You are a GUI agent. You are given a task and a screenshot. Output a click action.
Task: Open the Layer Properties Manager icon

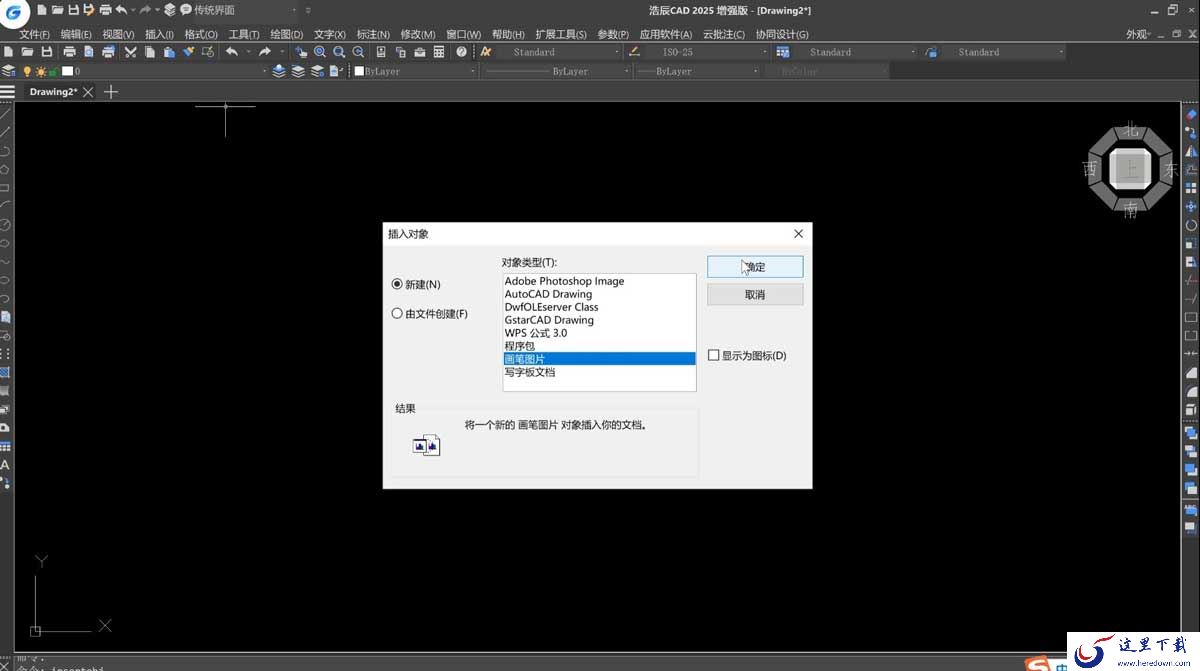click(9, 72)
